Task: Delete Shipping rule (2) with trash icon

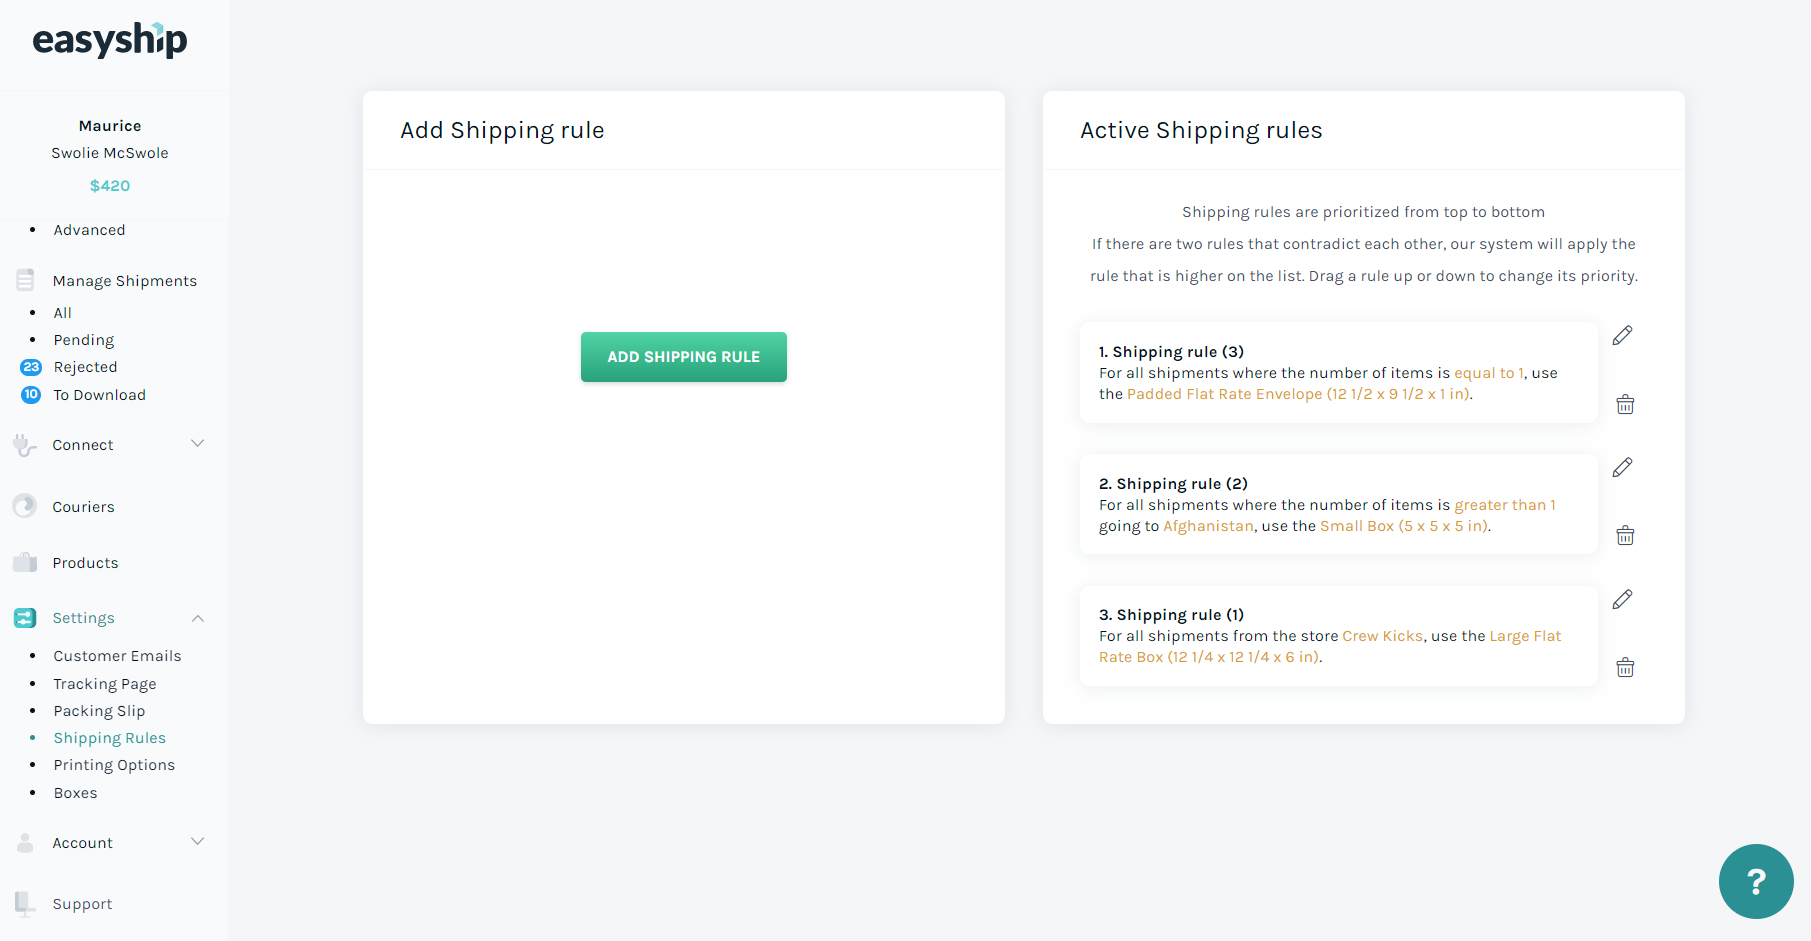Action: pyautogui.click(x=1625, y=535)
